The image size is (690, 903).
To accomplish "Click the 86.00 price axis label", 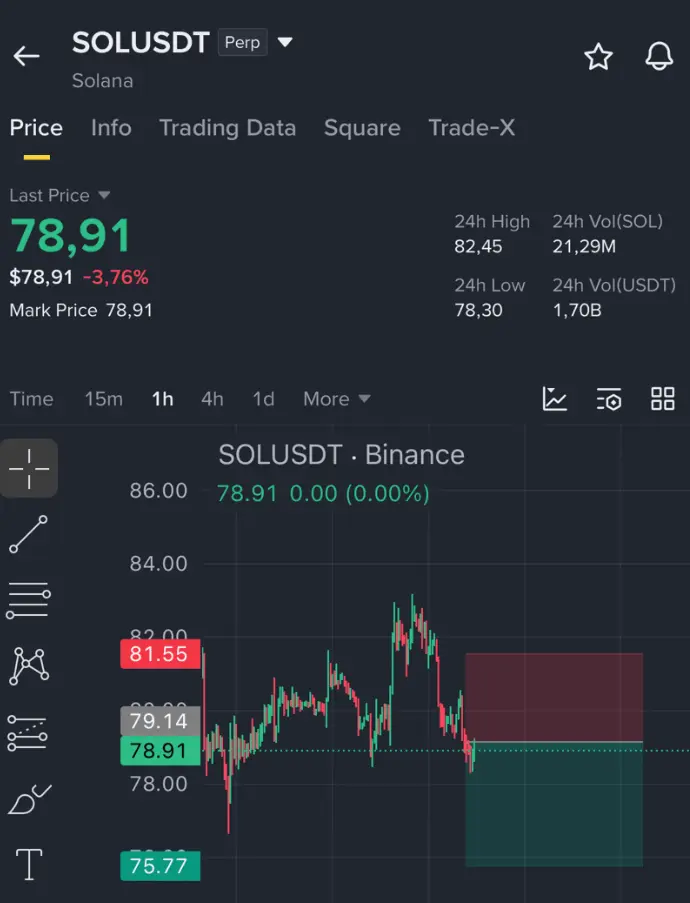I will 158,491.
